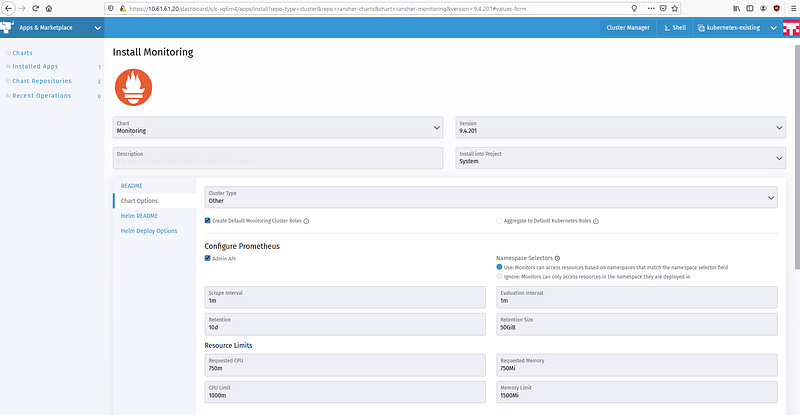Open page actions three-dot menu
This screenshot has width=800, height=415.
point(651,8)
